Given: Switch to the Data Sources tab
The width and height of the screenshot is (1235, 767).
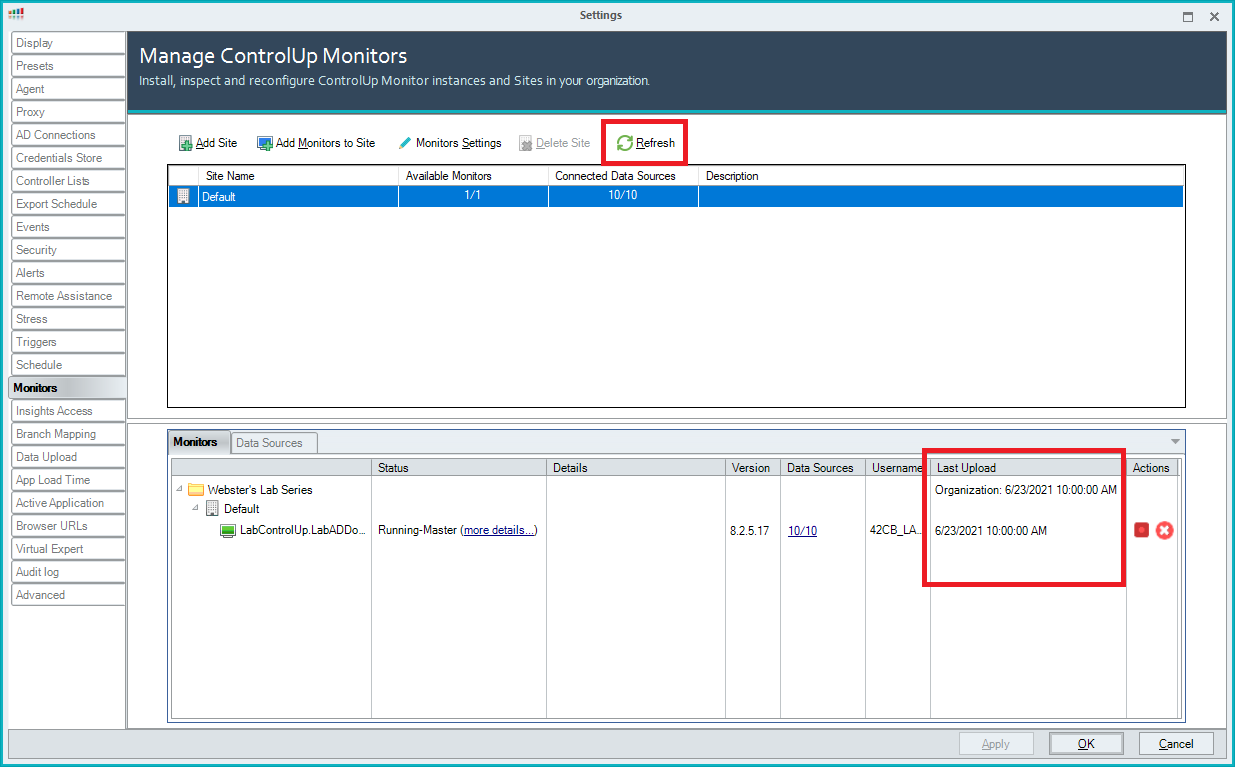Looking at the screenshot, I should [x=269, y=442].
